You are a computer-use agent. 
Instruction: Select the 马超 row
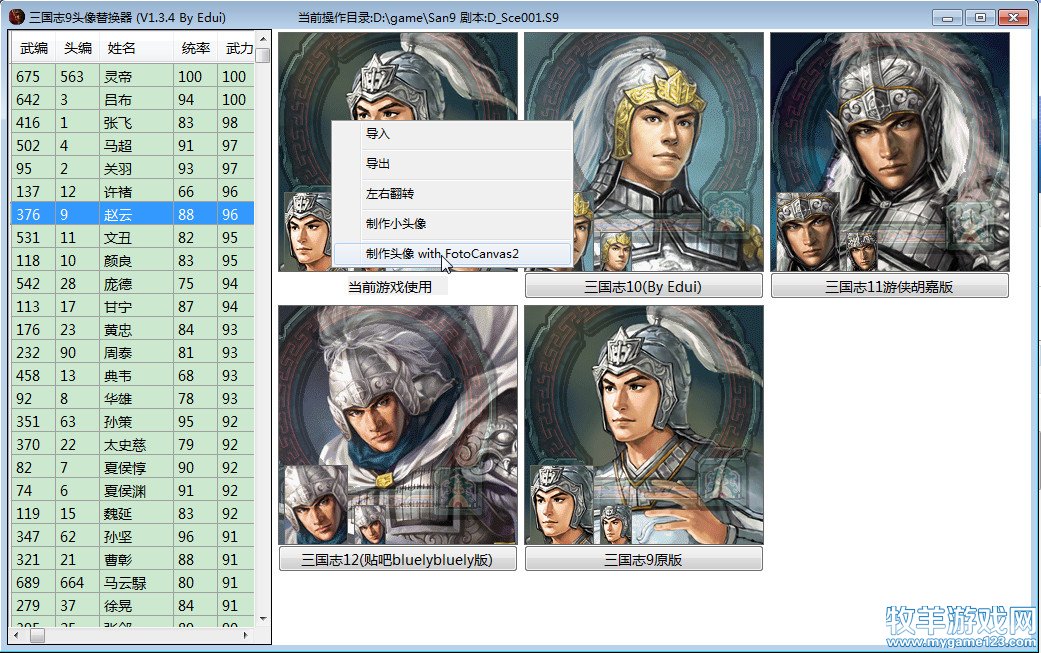[133, 145]
